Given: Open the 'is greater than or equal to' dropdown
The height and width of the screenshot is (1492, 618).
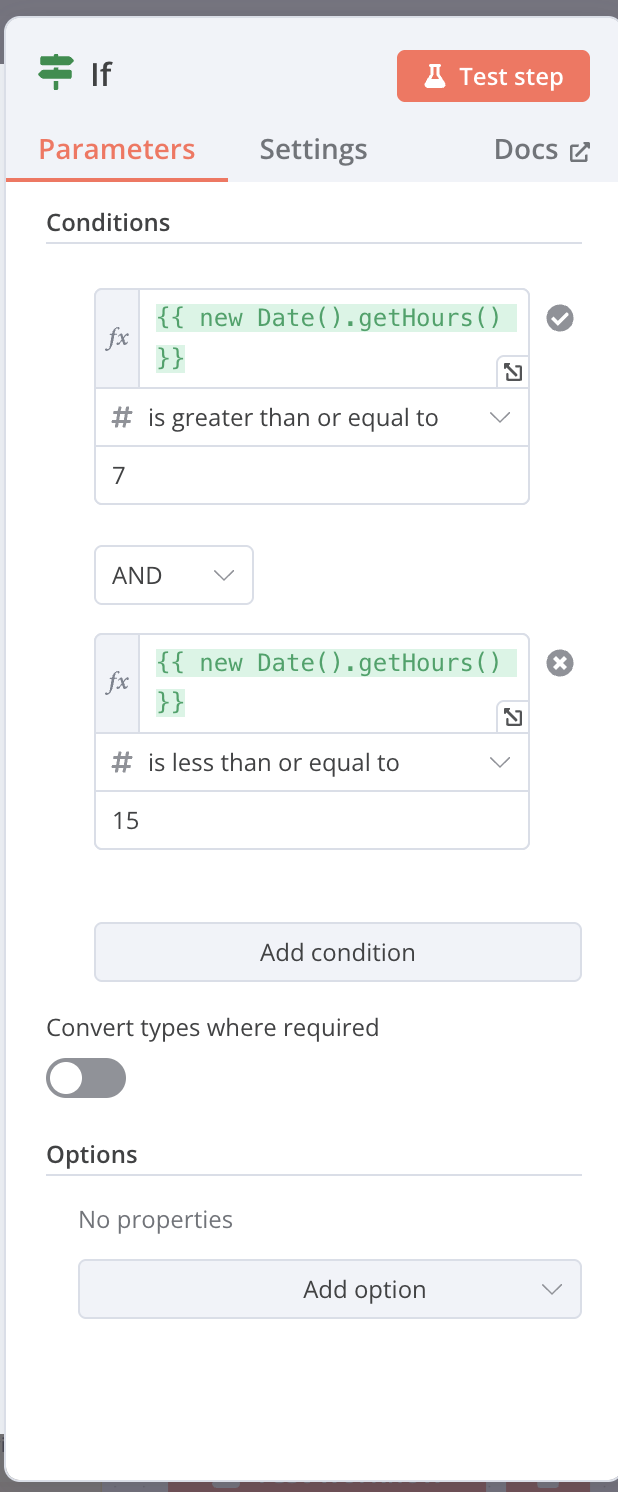Looking at the screenshot, I should [312, 418].
